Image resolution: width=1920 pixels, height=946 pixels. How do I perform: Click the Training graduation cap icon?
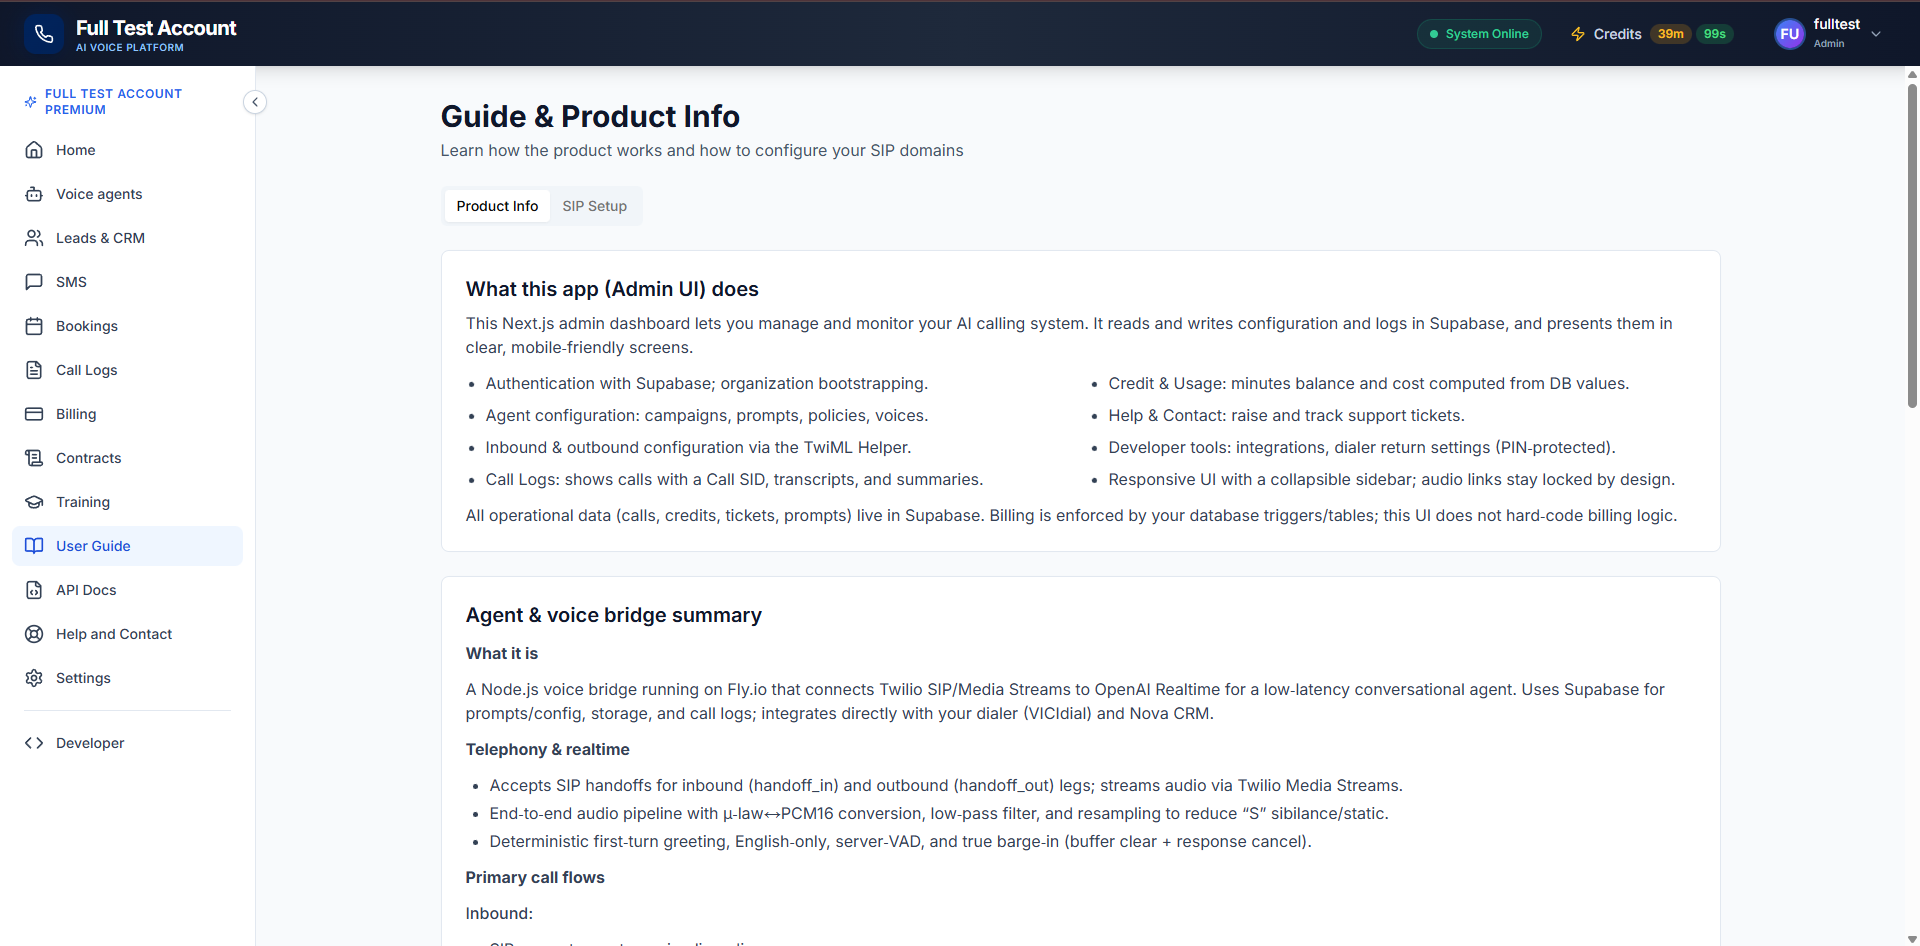pyautogui.click(x=34, y=502)
